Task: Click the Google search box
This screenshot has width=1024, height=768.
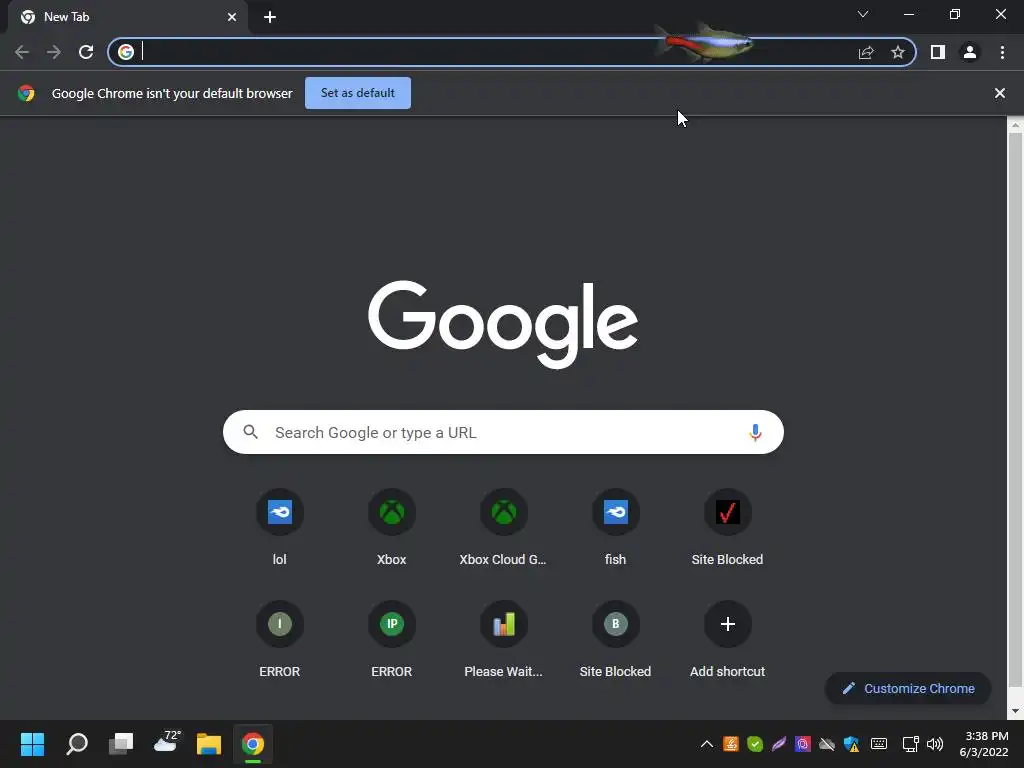Action: pos(503,432)
